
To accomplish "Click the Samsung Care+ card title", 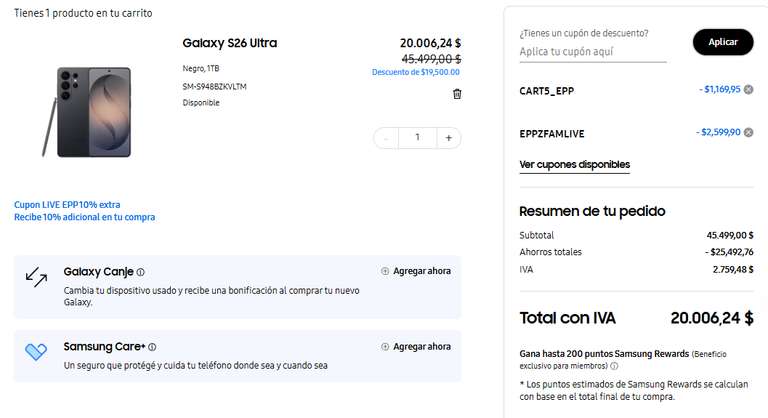I will [104, 347].
